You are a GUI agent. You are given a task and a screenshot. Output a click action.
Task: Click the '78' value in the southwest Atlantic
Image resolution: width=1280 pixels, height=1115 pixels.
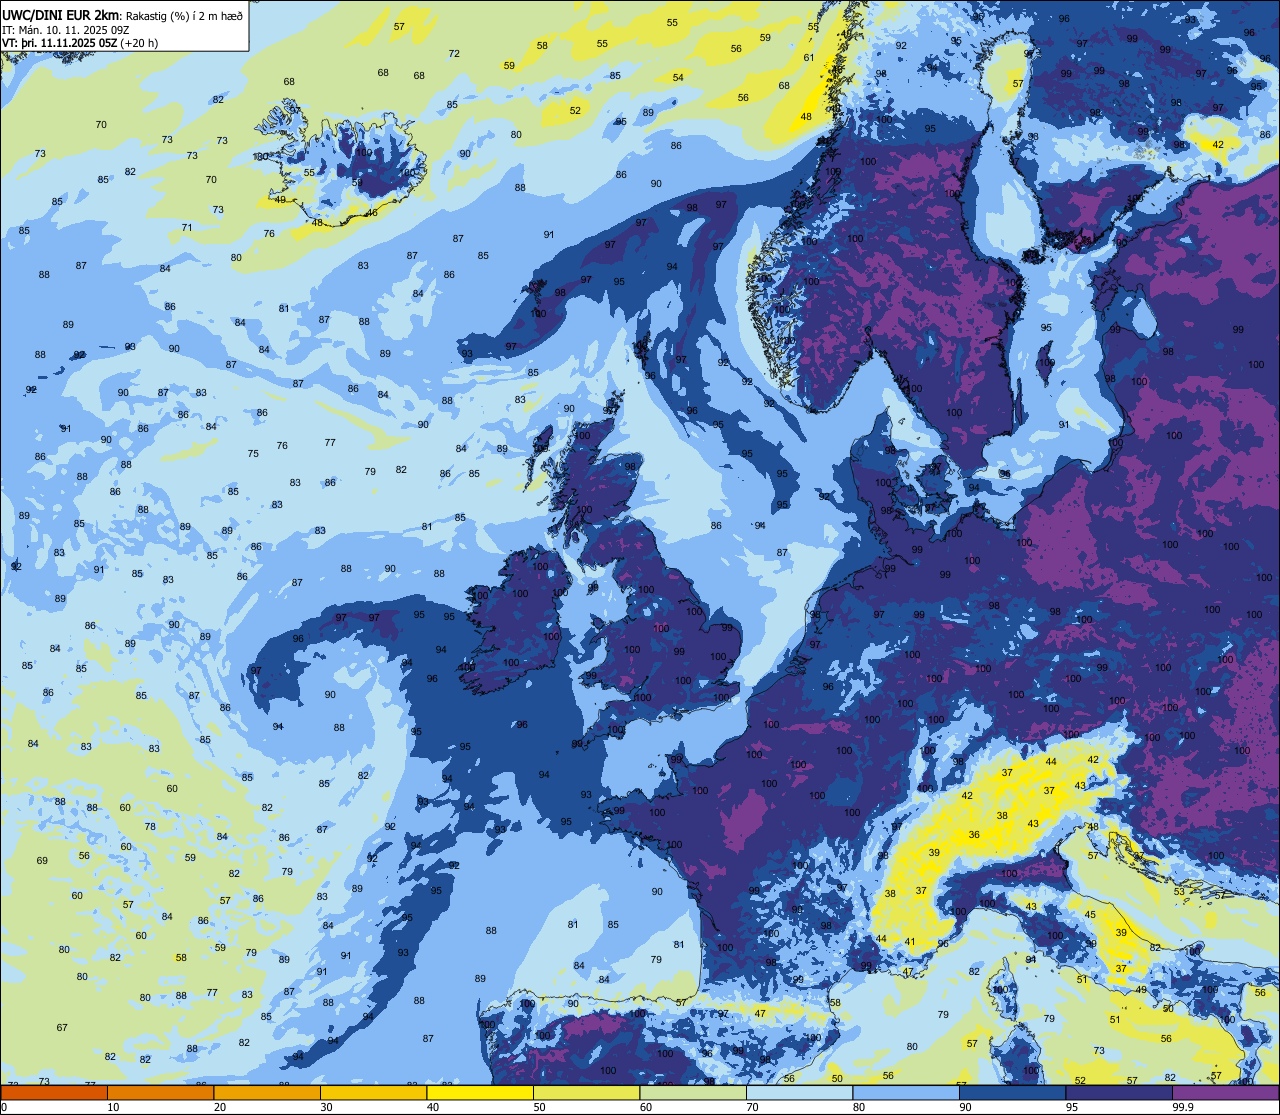pyautogui.click(x=150, y=826)
